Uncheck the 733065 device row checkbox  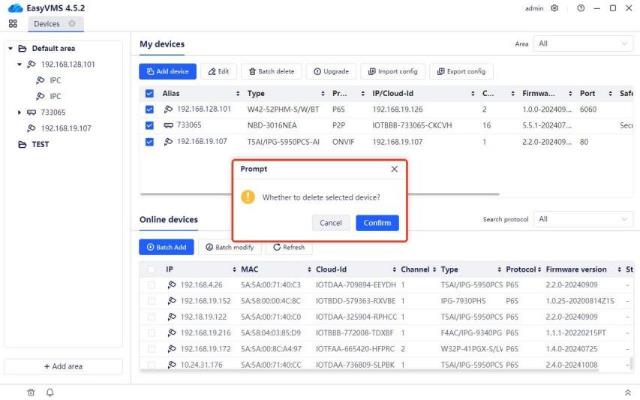coord(150,125)
